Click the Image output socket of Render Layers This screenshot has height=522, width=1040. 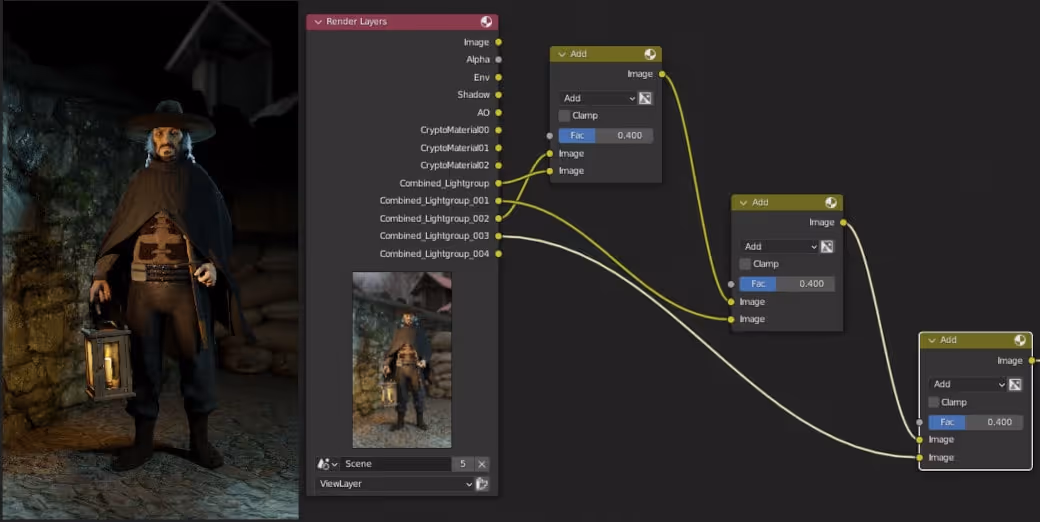coord(498,42)
